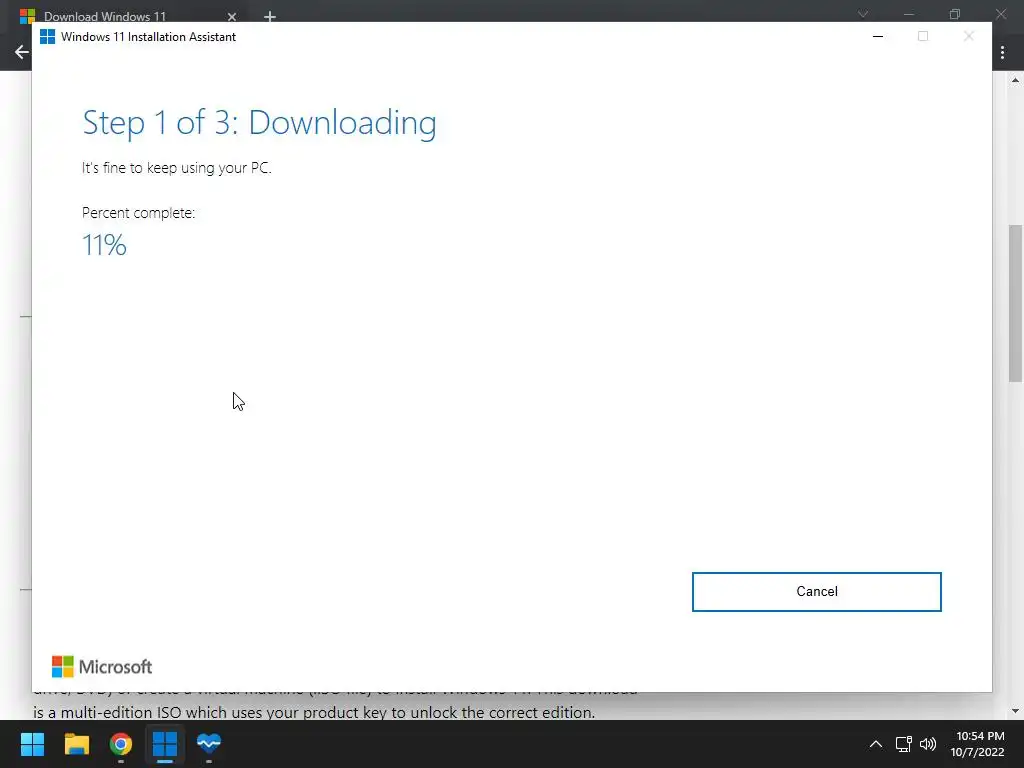Close the Download Windows 11 browser tab
The height and width of the screenshot is (768, 1024).
click(232, 16)
